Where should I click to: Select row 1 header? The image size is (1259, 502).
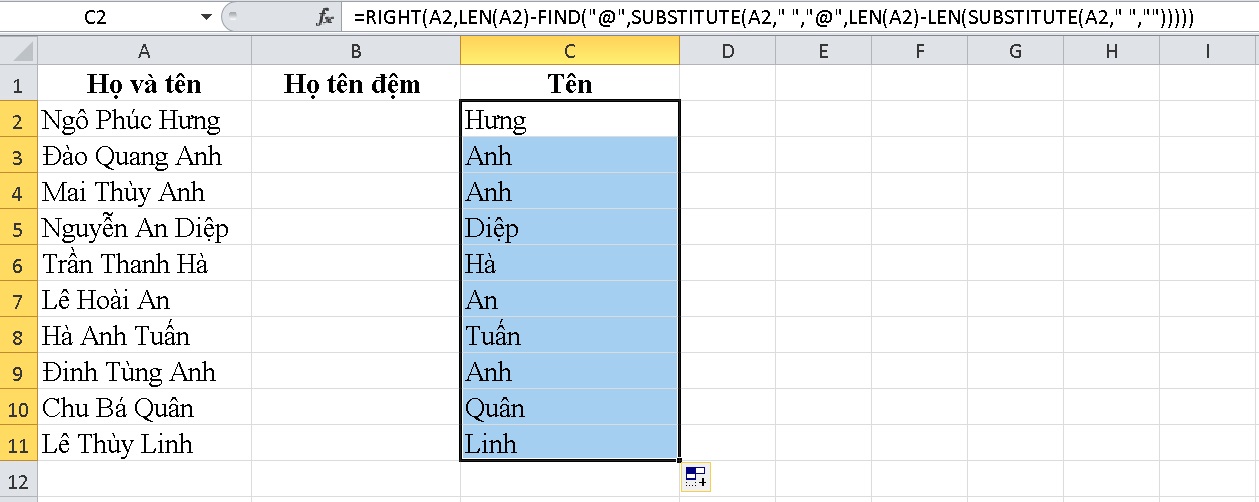click(19, 84)
